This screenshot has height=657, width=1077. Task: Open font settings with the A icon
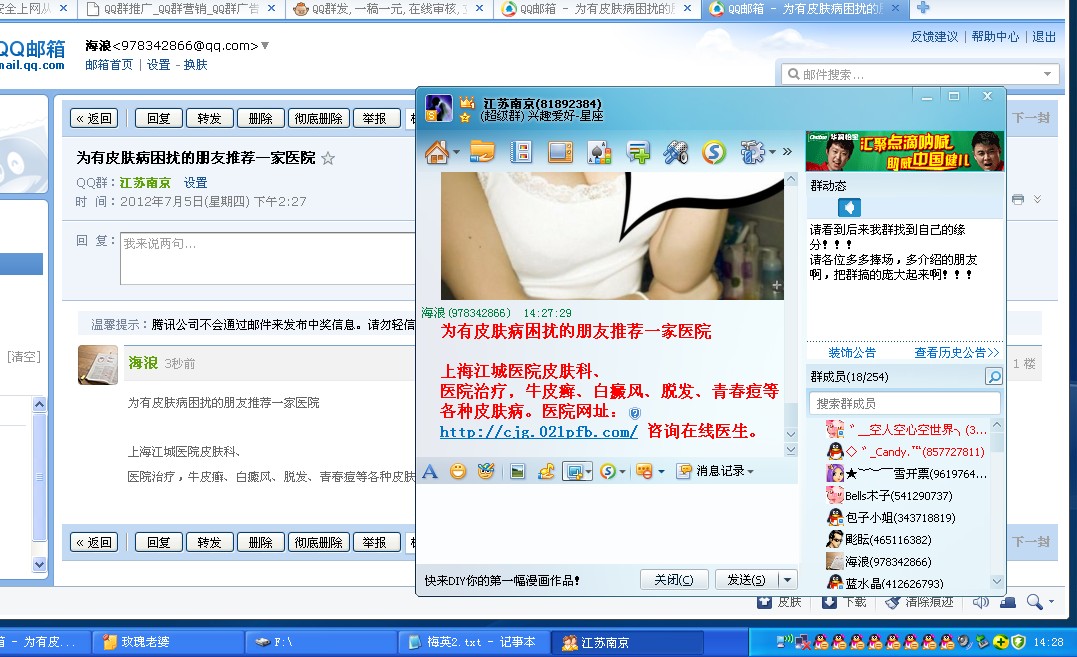coord(430,471)
